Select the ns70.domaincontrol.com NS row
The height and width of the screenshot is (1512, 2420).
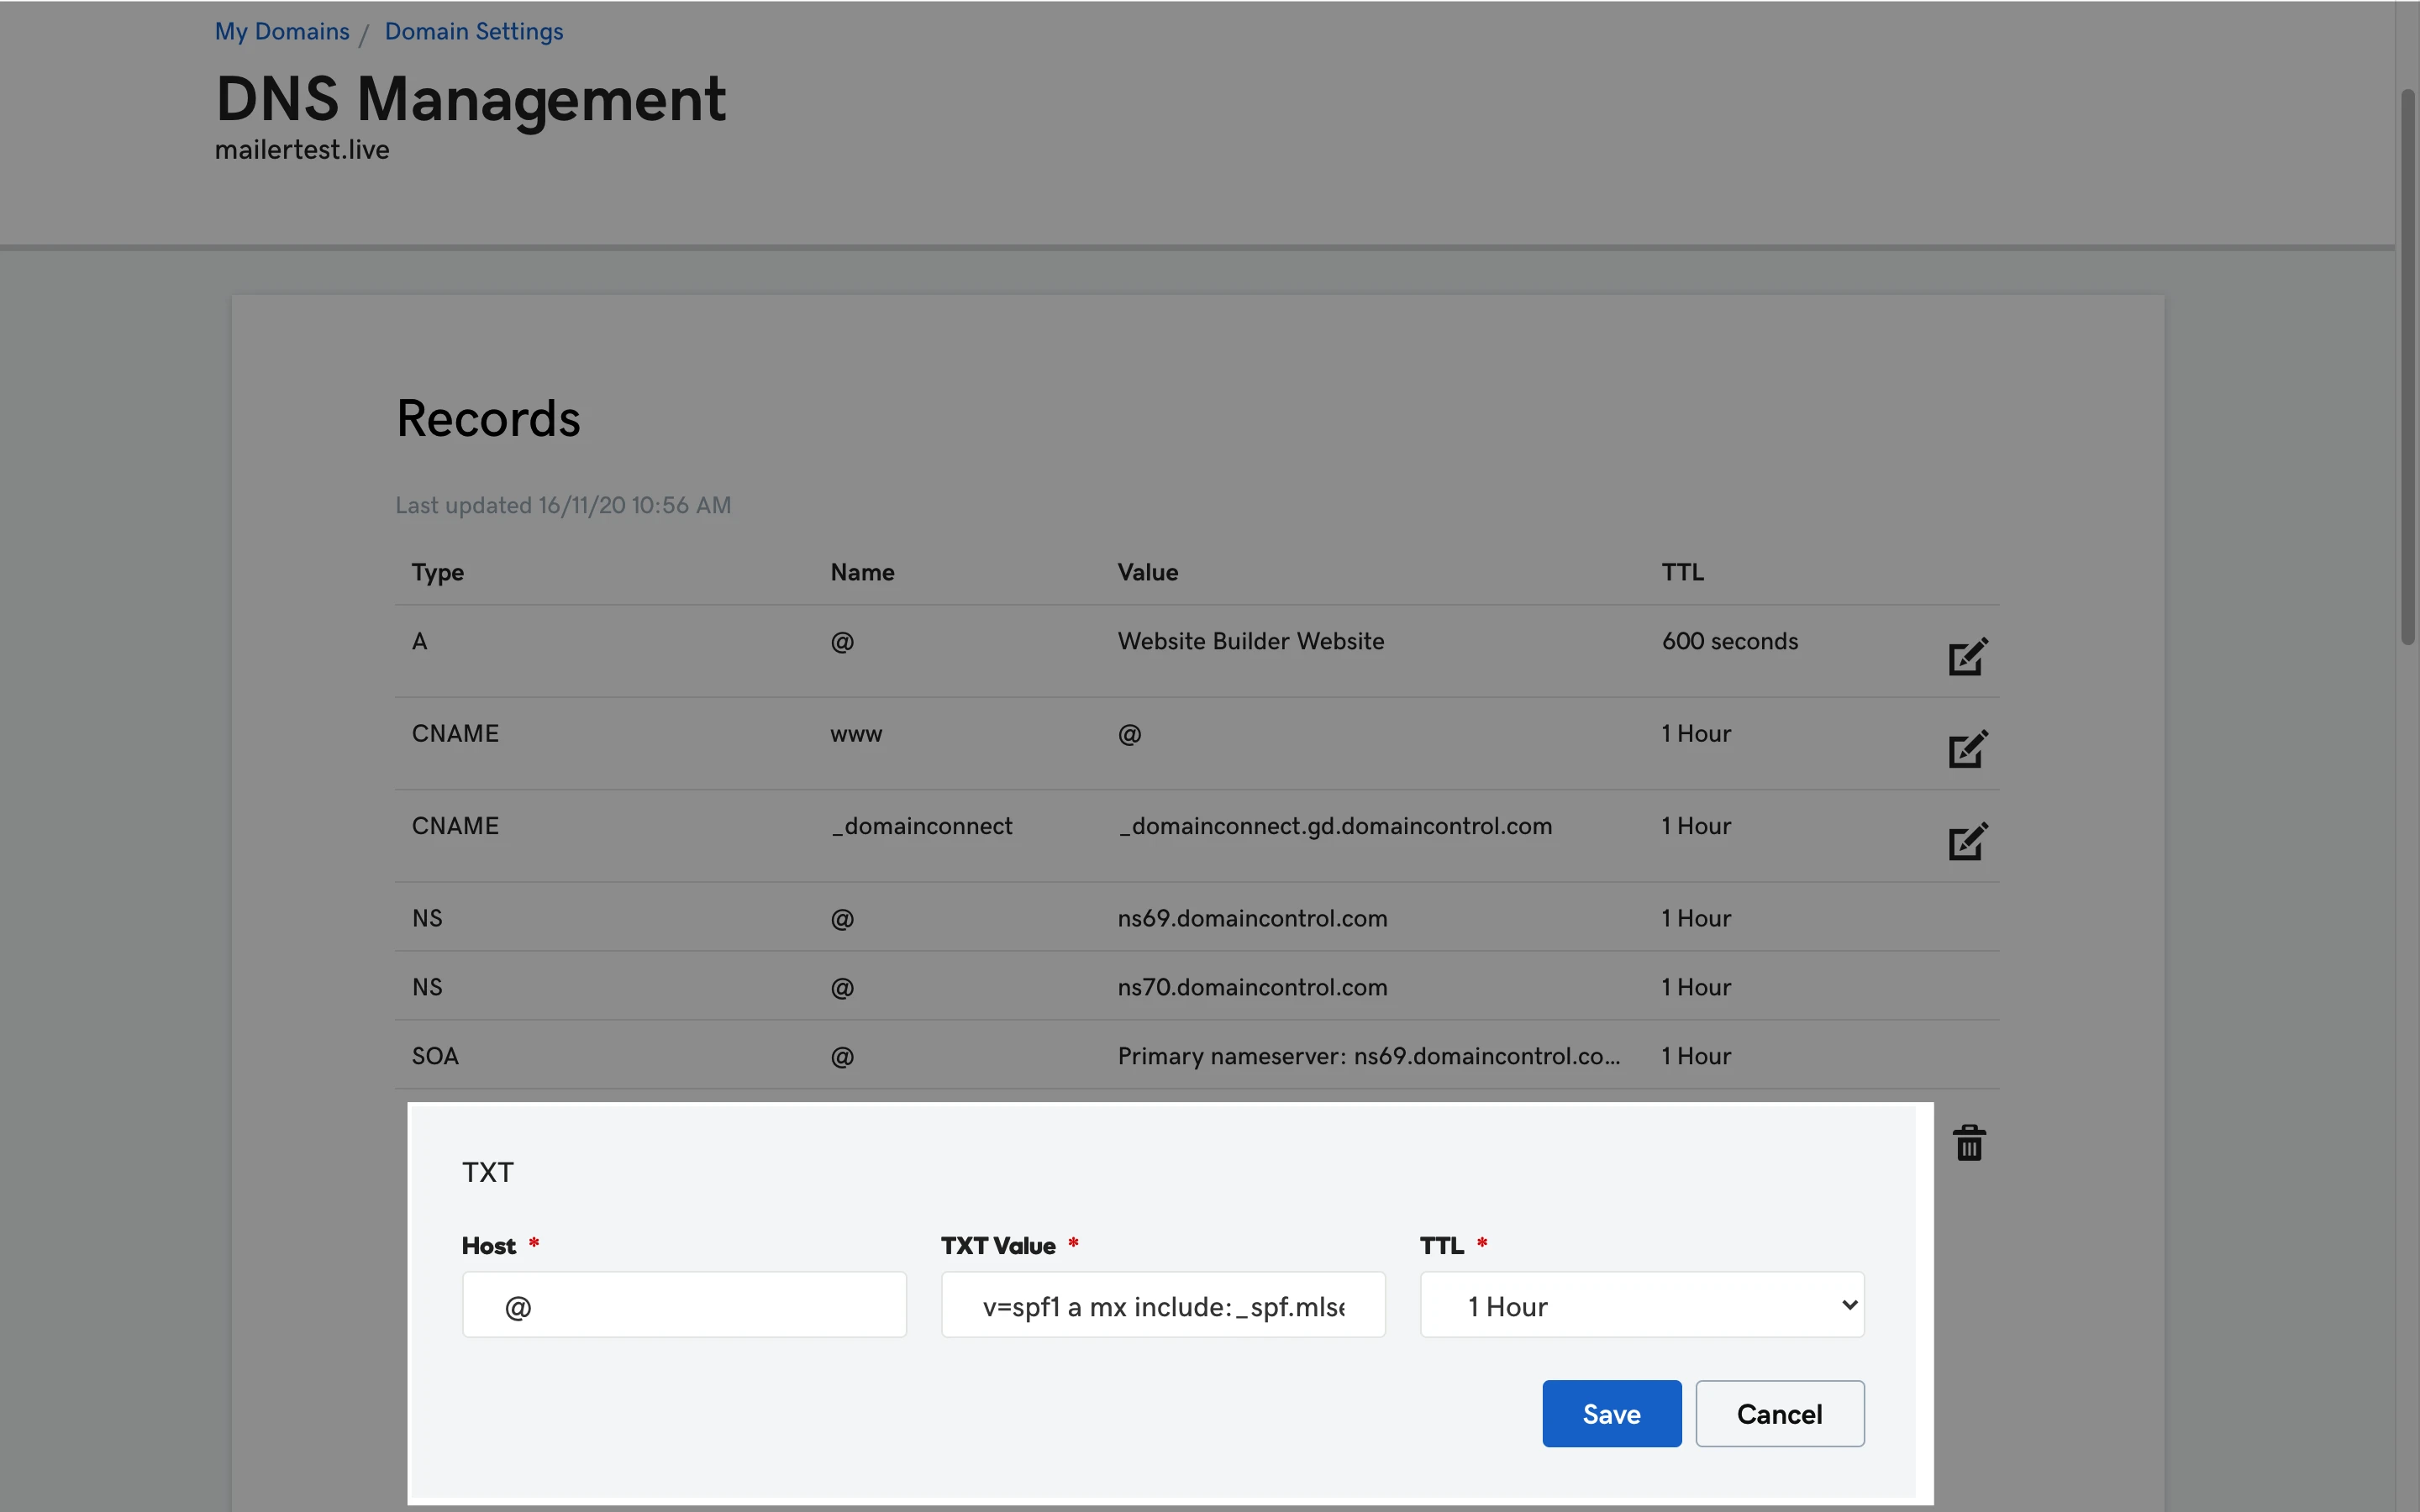click(x=1252, y=987)
